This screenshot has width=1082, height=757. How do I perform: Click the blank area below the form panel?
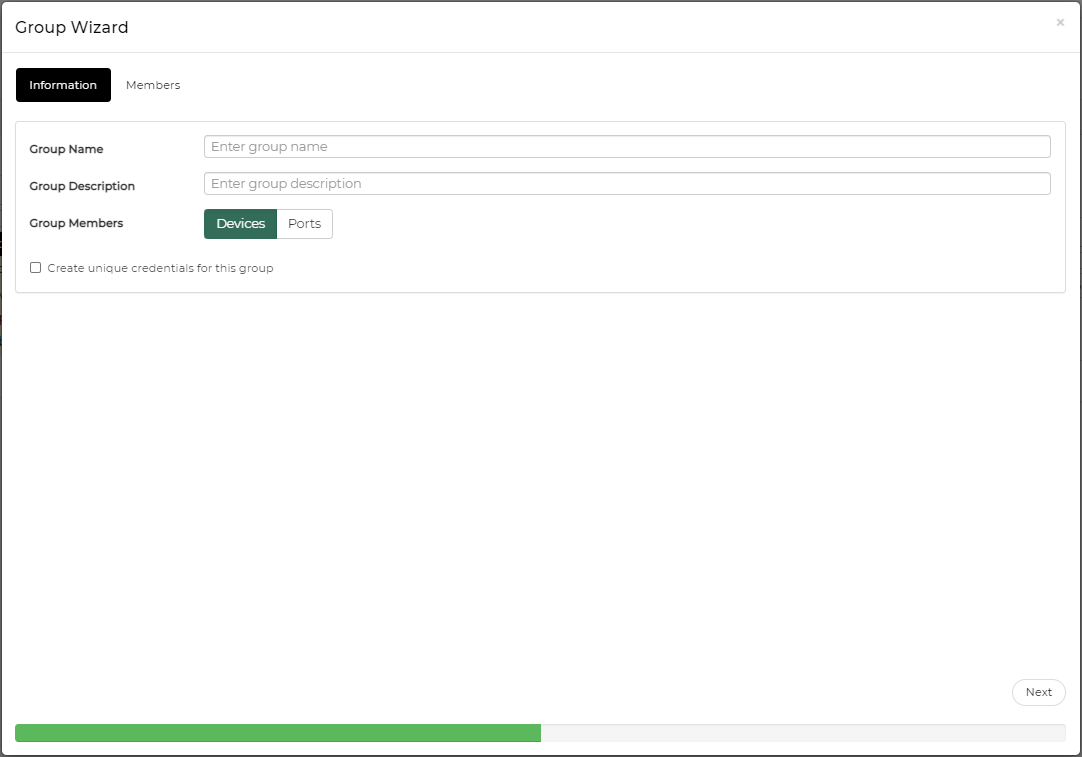point(540,480)
